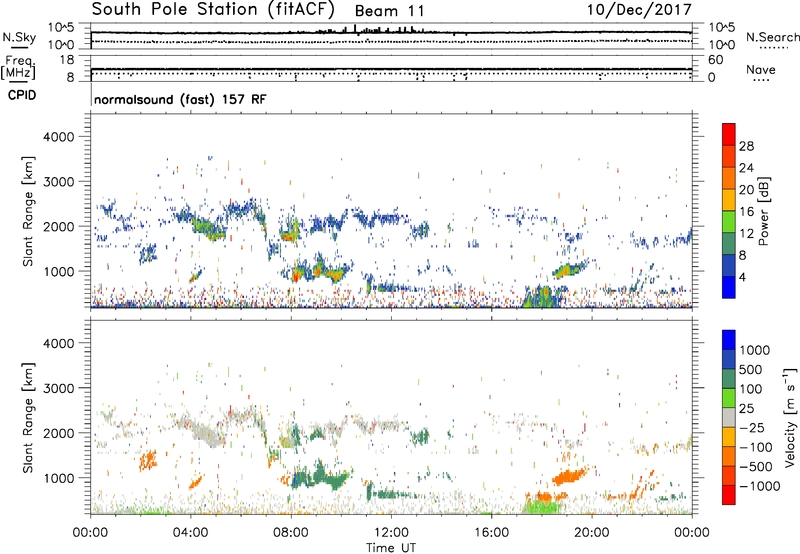Viewport: 800px width, 554px height.
Task: Click the strong echo near 18:00 in power panel
Action: (x=543, y=297)
